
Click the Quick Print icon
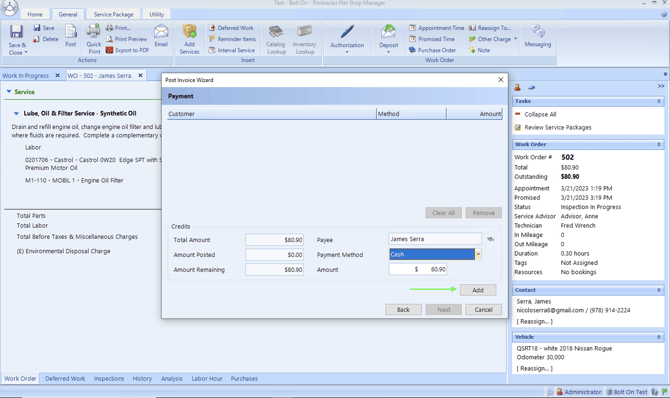[93, 32]
